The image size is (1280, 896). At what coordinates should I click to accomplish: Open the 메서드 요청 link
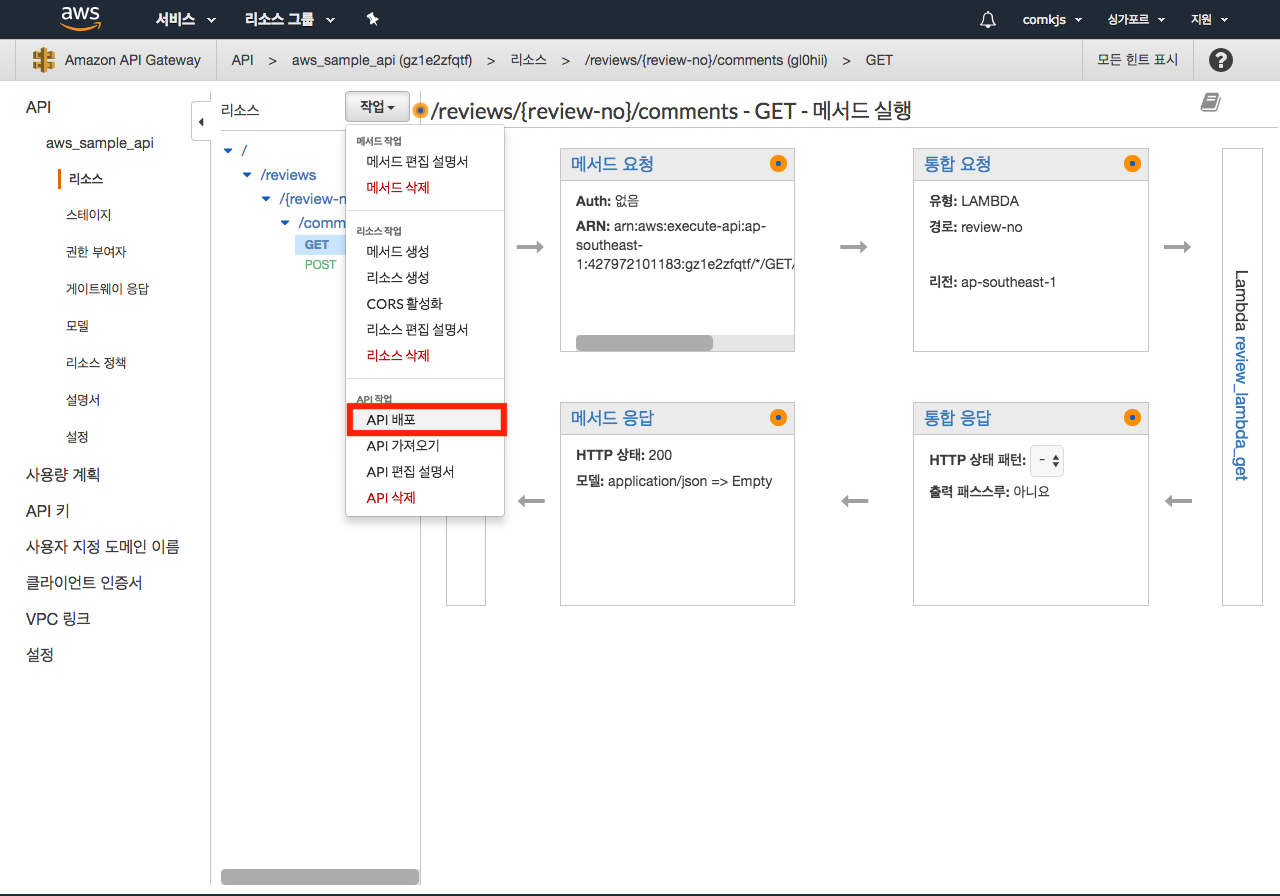(612, 164)
